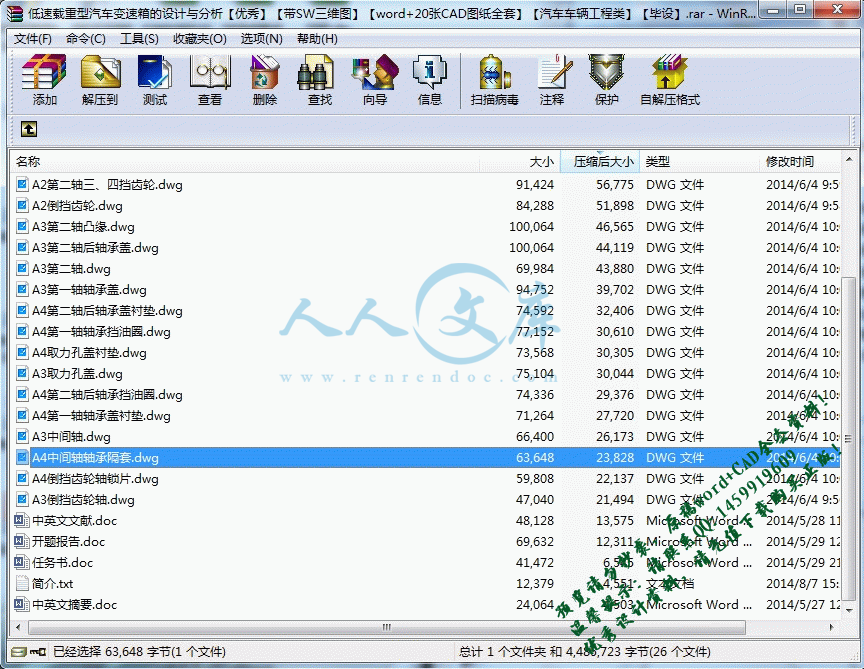The height and width of the screenshot is (669, 864).
Task: Sort by Modified (修改时间) column header
Action: pyautogui.click(x=800, y=161)
